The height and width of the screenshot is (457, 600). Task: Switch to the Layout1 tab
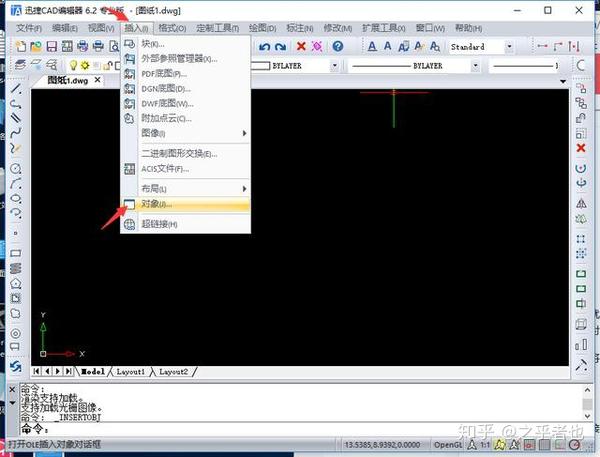tap(130, 372)
